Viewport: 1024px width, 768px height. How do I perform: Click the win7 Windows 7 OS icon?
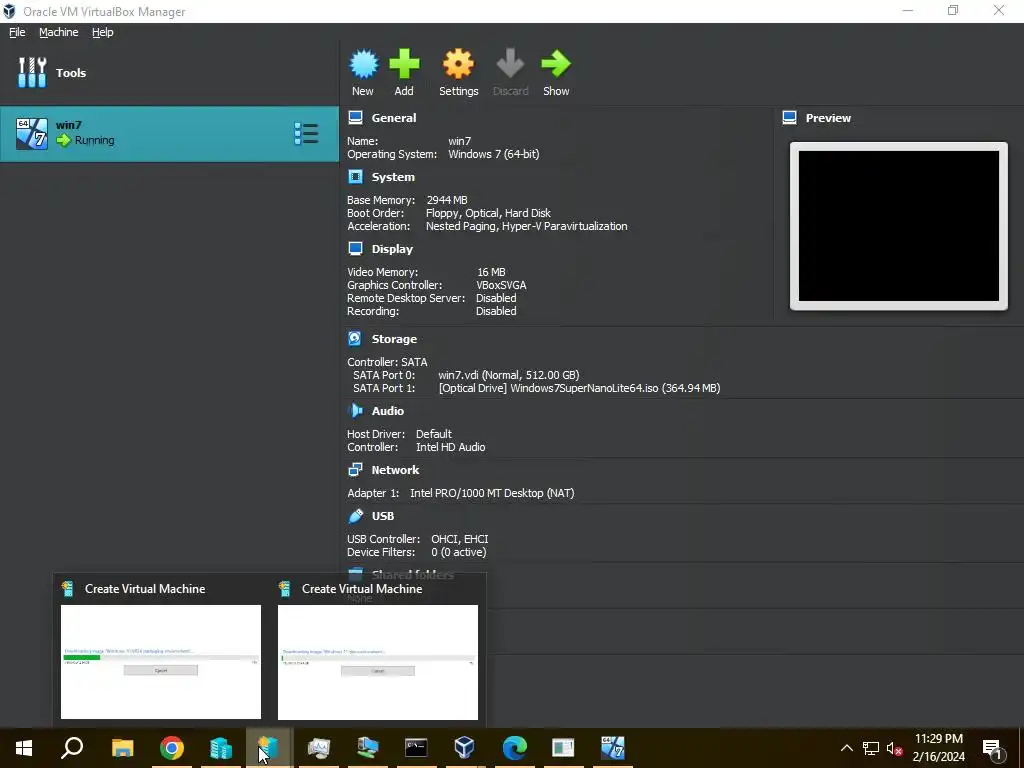pyautogui.click(x=31, y=134)
